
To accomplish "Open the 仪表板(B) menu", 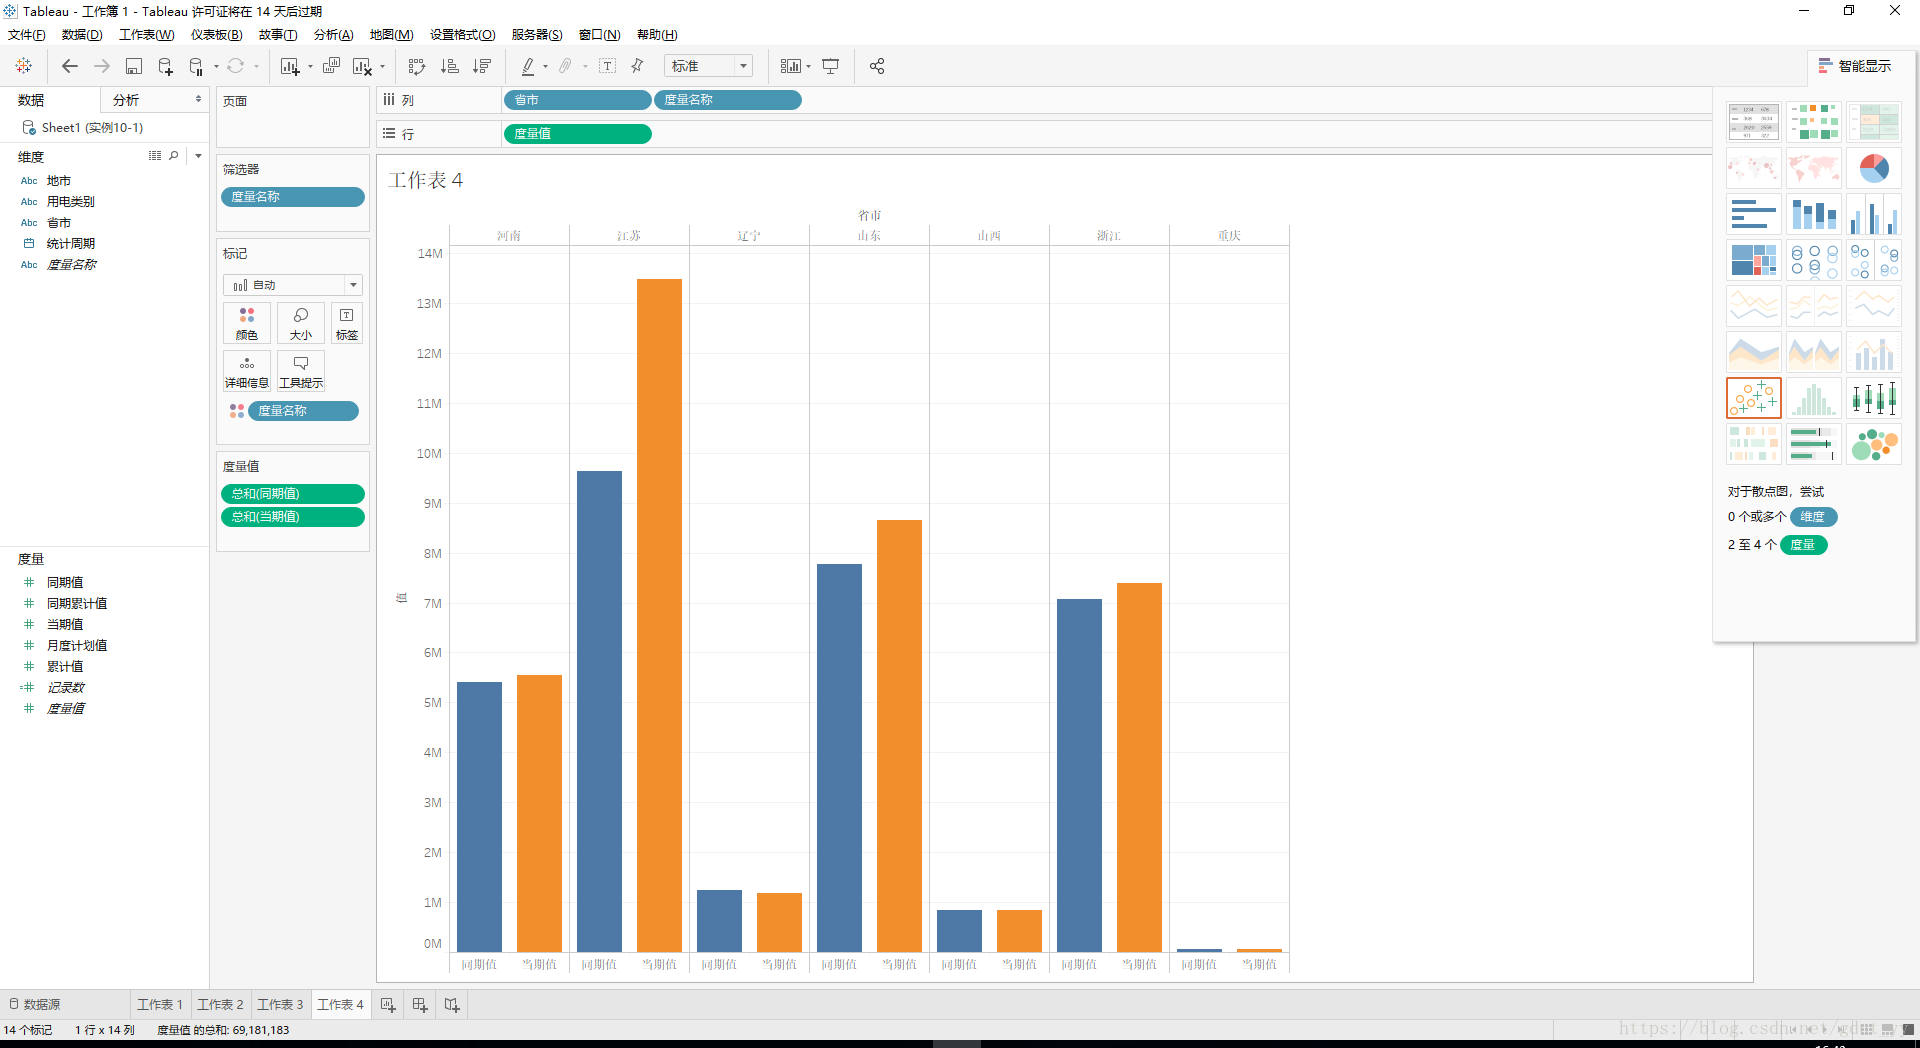I will pyautogui.click(x=217, y=35).
